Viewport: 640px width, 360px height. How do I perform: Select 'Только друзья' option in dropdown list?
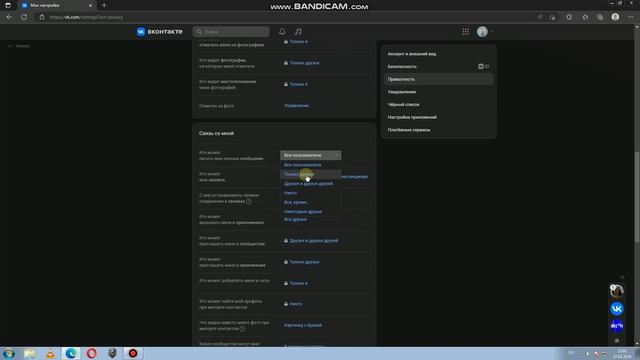click(311, 174)
